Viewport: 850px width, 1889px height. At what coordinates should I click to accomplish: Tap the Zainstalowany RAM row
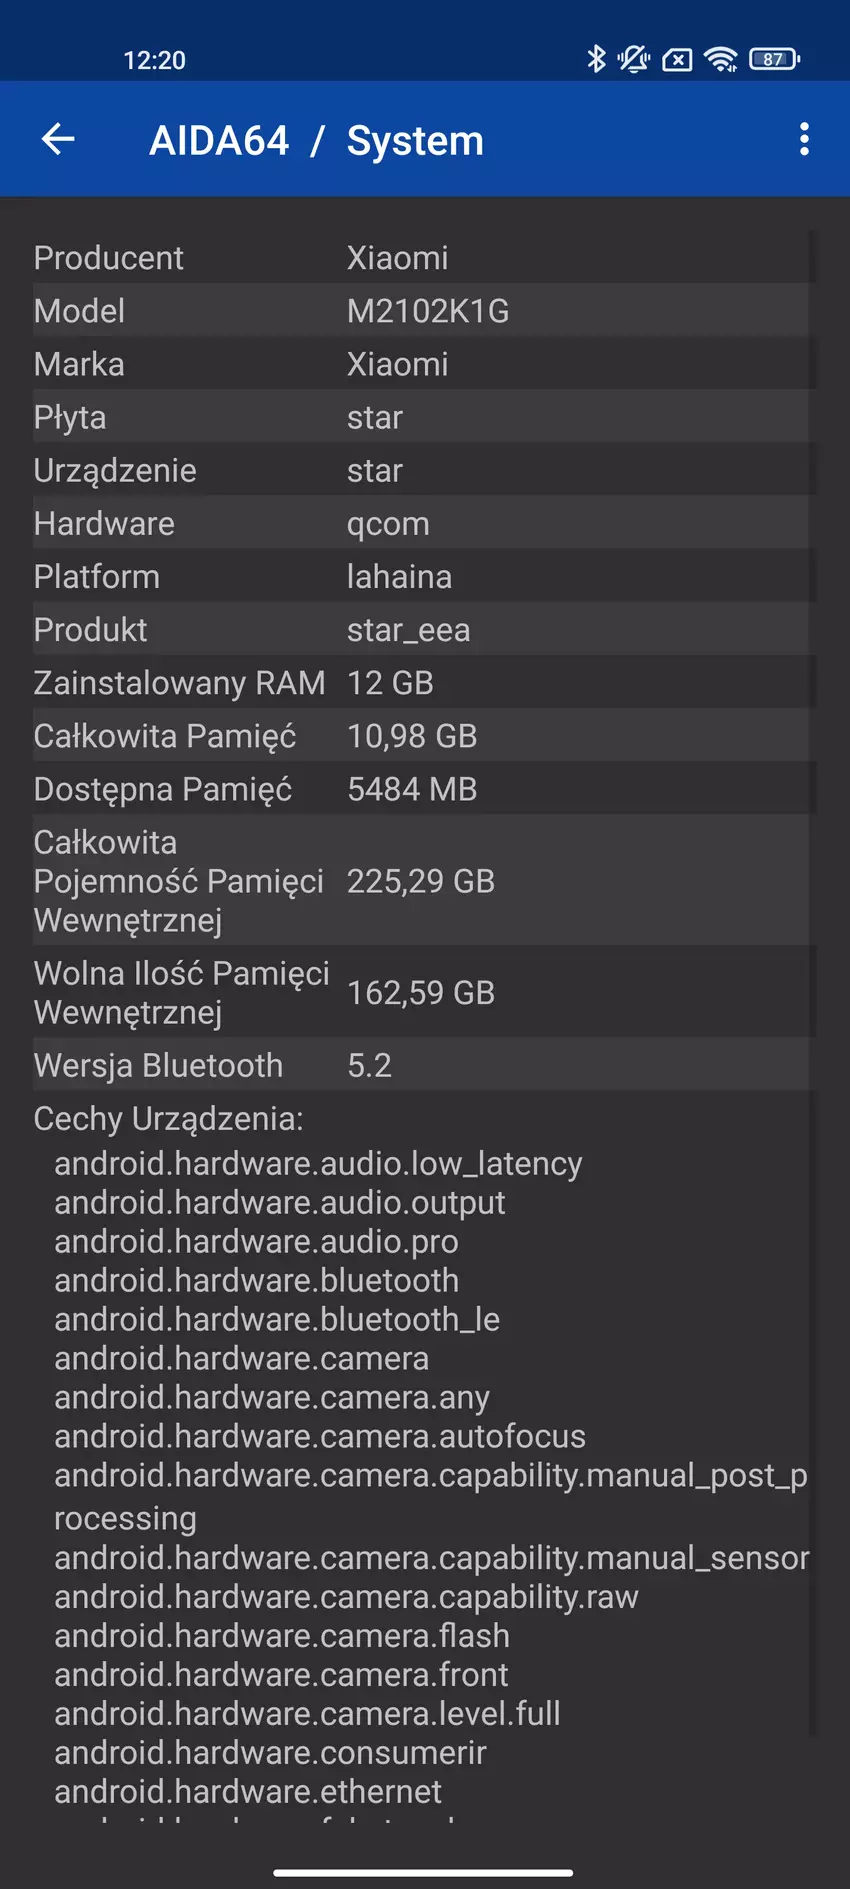coord(420,683)
